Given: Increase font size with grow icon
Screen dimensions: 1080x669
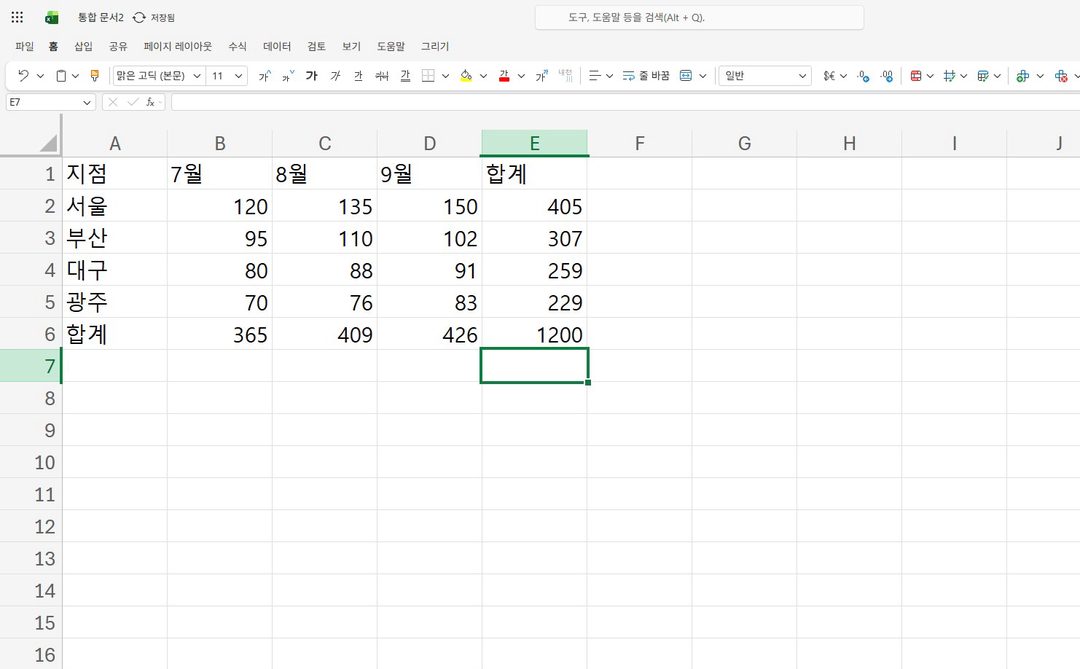Looking at the screenshot, I should 264,76.
